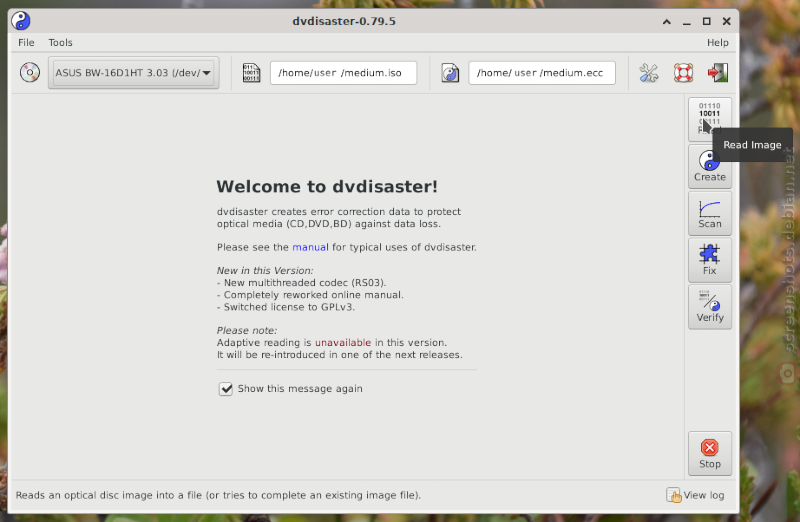Uncheck Show this message again
The image size is (800, 522).
coord(226,389)
